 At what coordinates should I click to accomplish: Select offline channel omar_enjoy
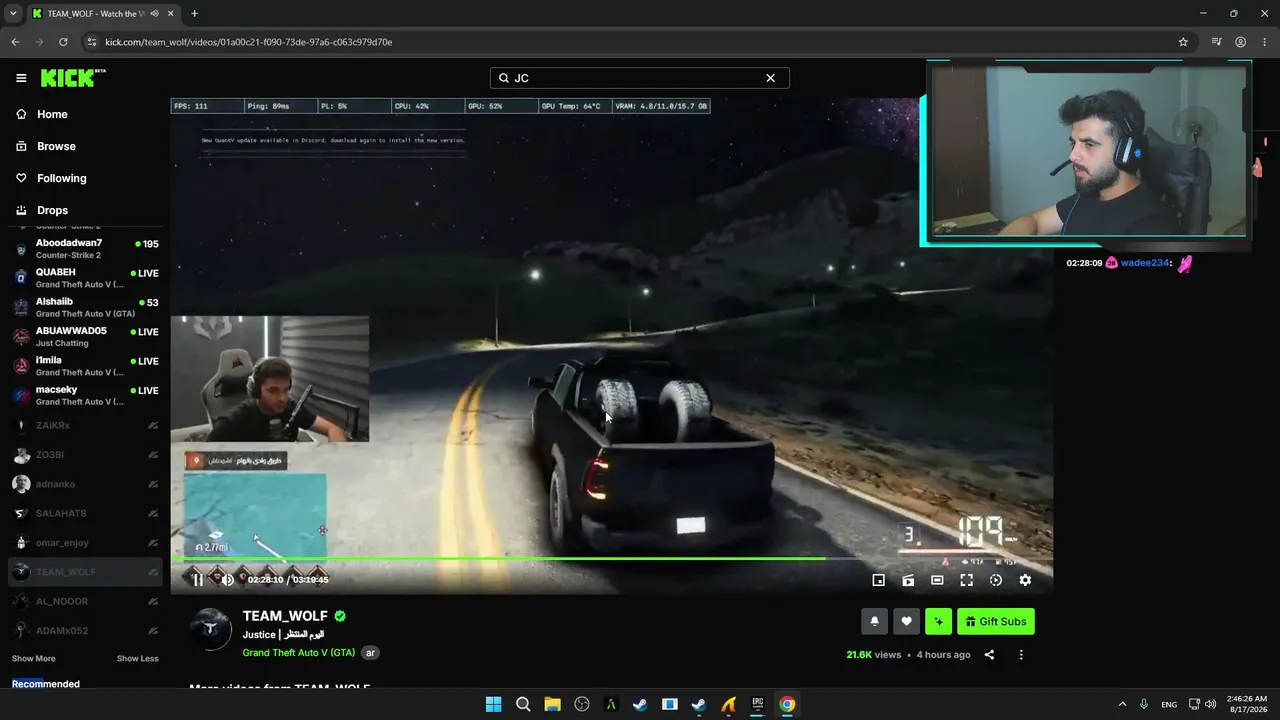tap(85, 543)
